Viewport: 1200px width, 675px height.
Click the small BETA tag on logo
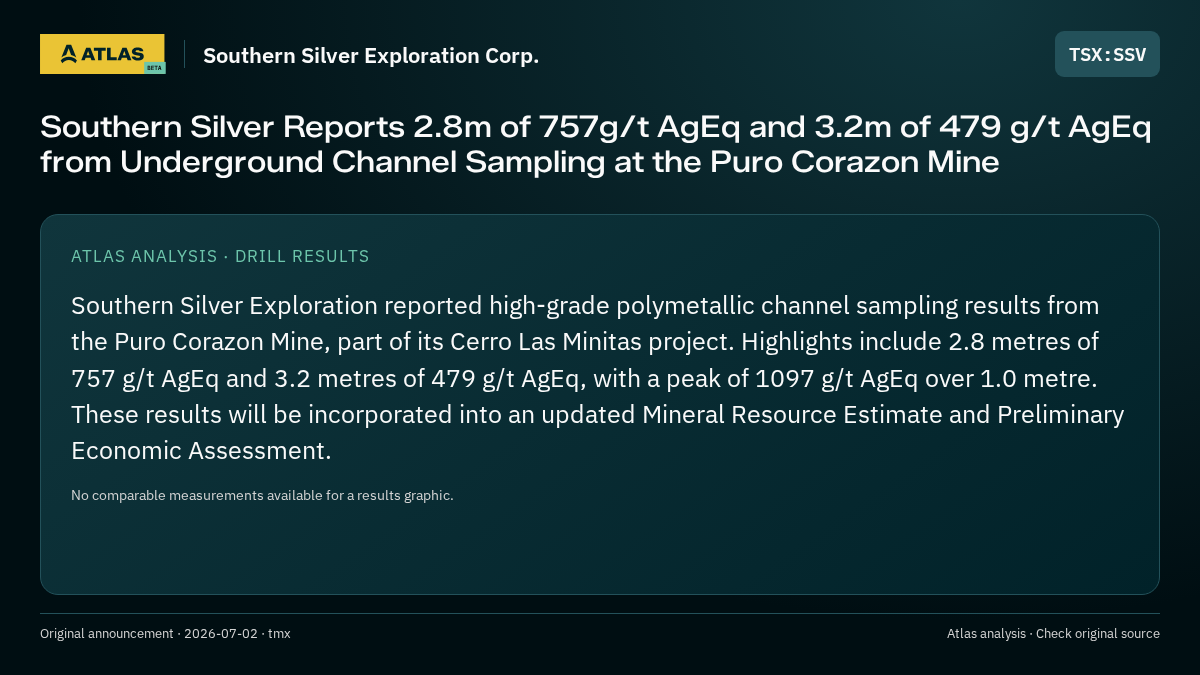[x=154, y=67]
